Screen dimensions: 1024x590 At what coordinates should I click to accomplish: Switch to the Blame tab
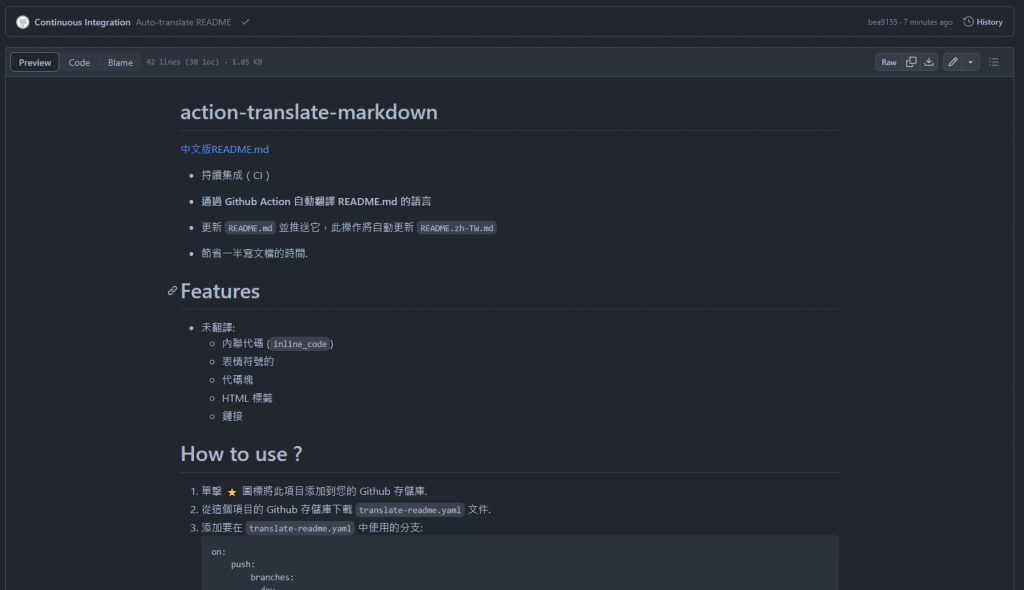120,62
